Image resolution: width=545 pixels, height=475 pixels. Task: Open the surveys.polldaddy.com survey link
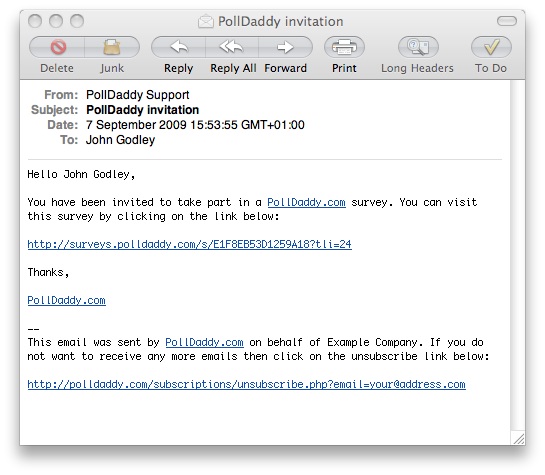click(x=189, y=244)
